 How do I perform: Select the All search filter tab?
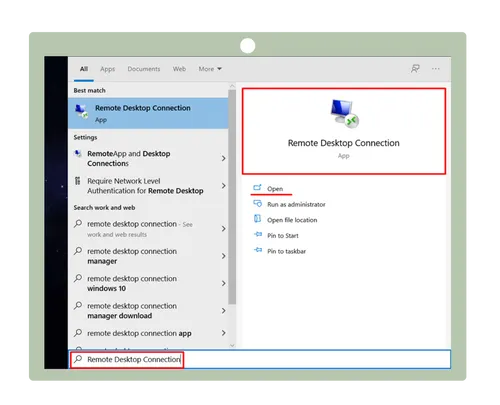[84, 69]
